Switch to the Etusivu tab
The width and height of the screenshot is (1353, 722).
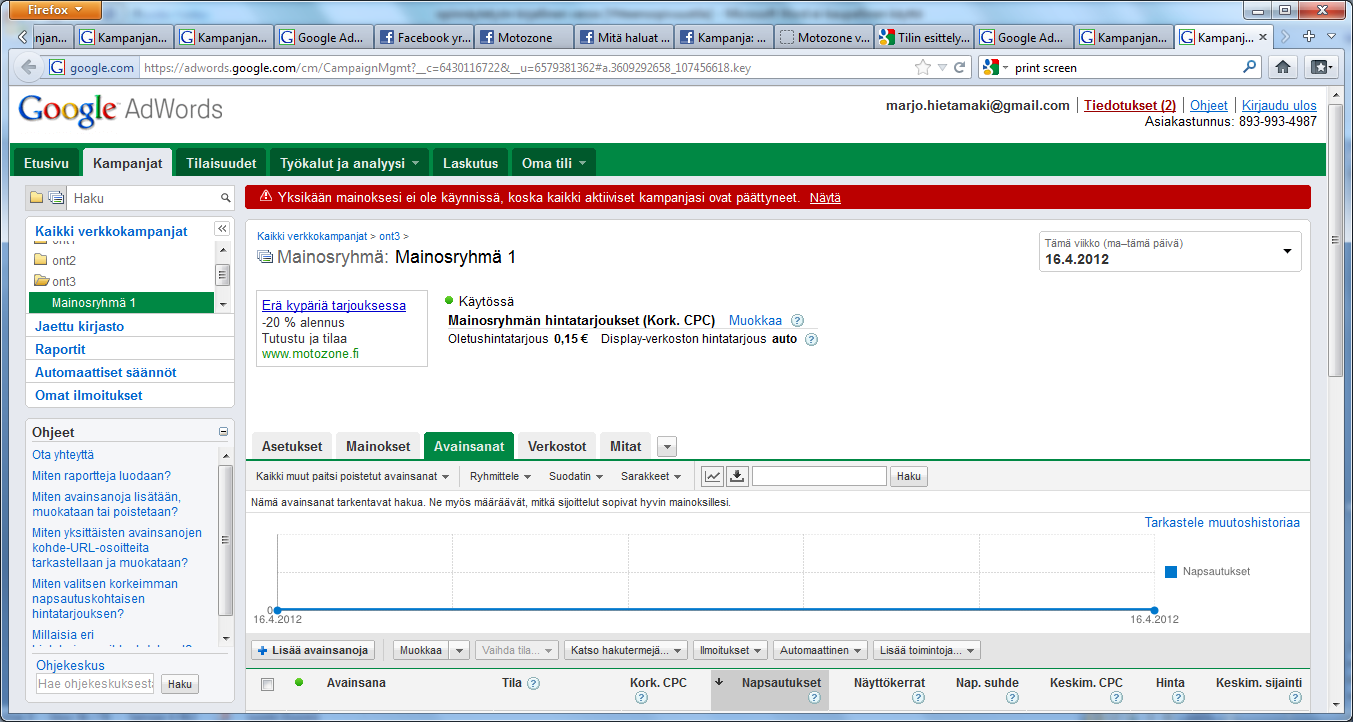[x=46, y=163]
